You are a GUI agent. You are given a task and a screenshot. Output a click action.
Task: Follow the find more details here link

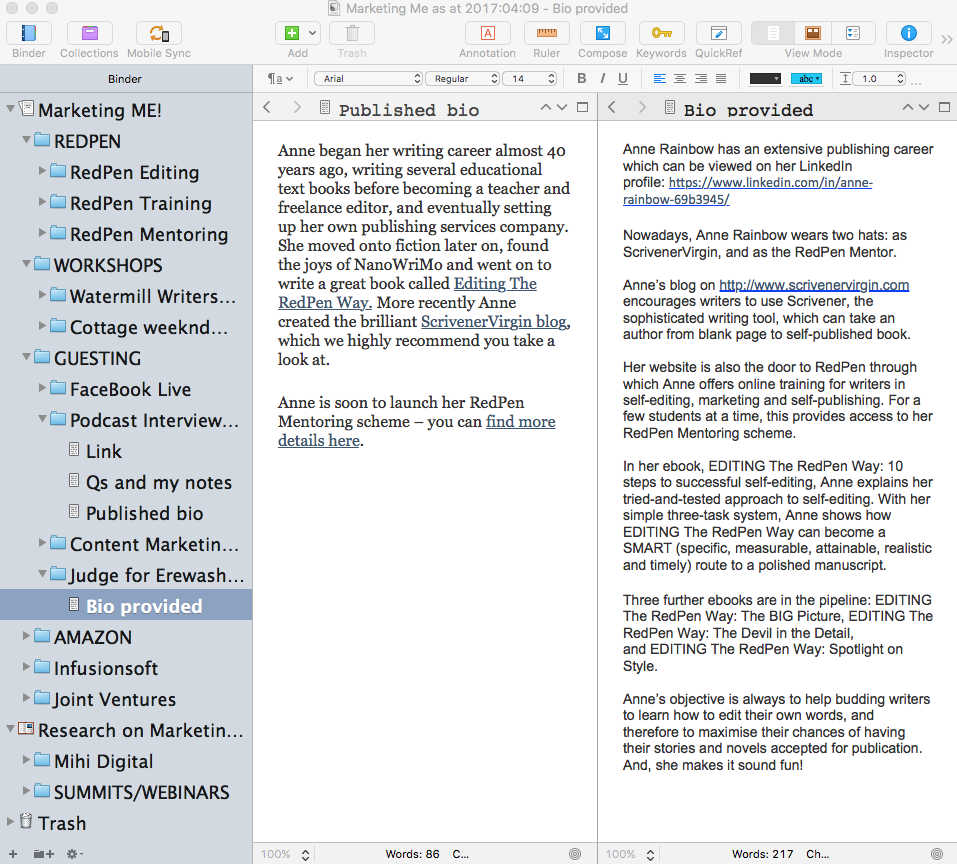click(x=417, y=431)
